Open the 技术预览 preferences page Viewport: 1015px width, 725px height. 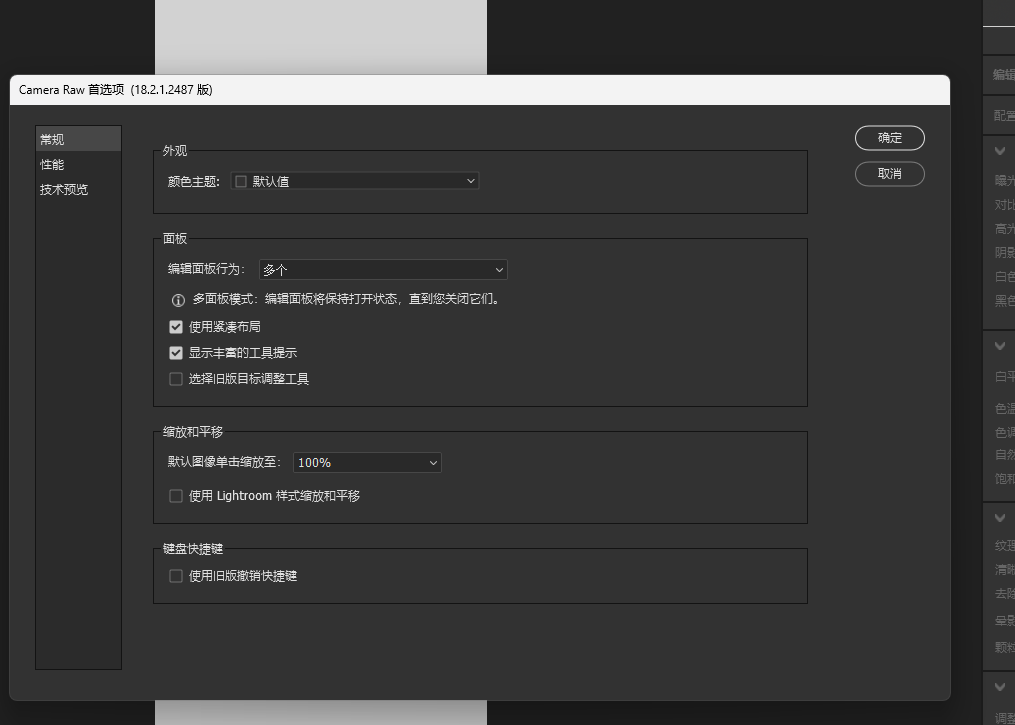coord(64,189)
